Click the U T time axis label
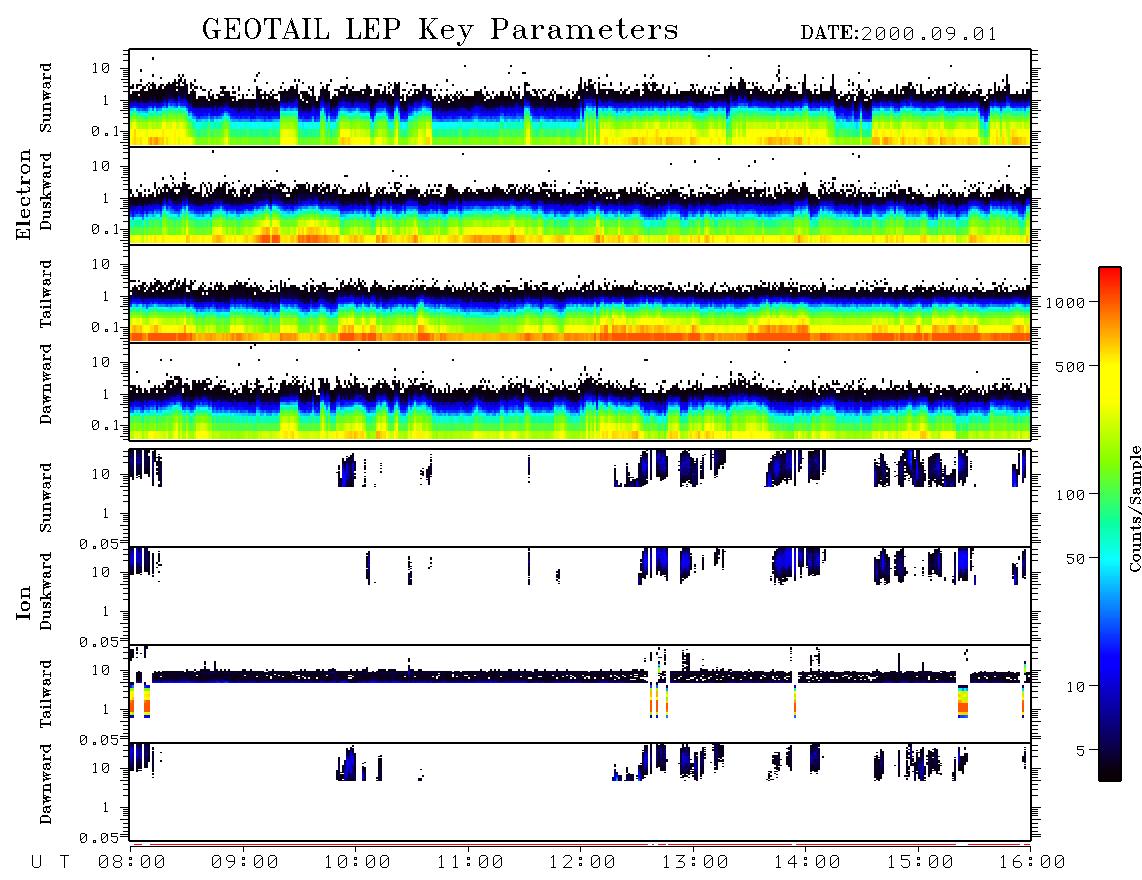 click(51, 863)
